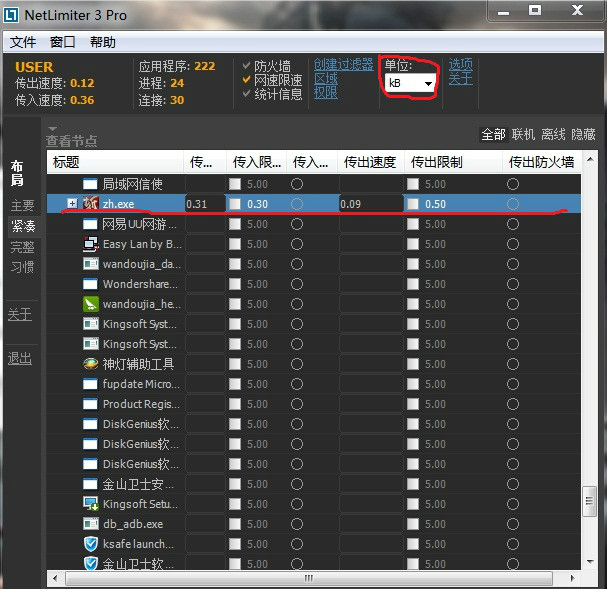607x589 pixels.
Task: Click the 权限 link
Action: coord(326,92)
